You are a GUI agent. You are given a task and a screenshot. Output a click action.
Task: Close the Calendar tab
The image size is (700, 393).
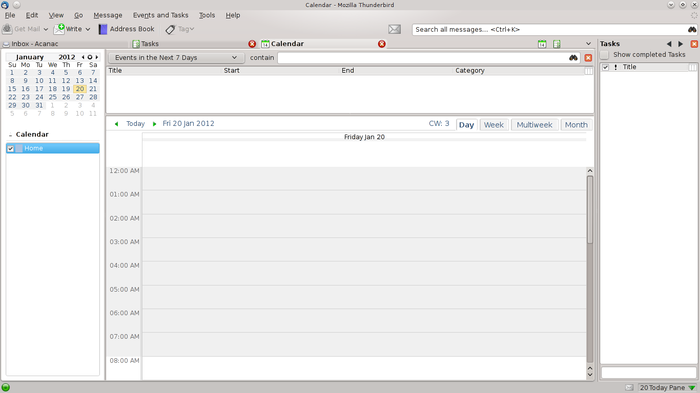pos(381,44)
